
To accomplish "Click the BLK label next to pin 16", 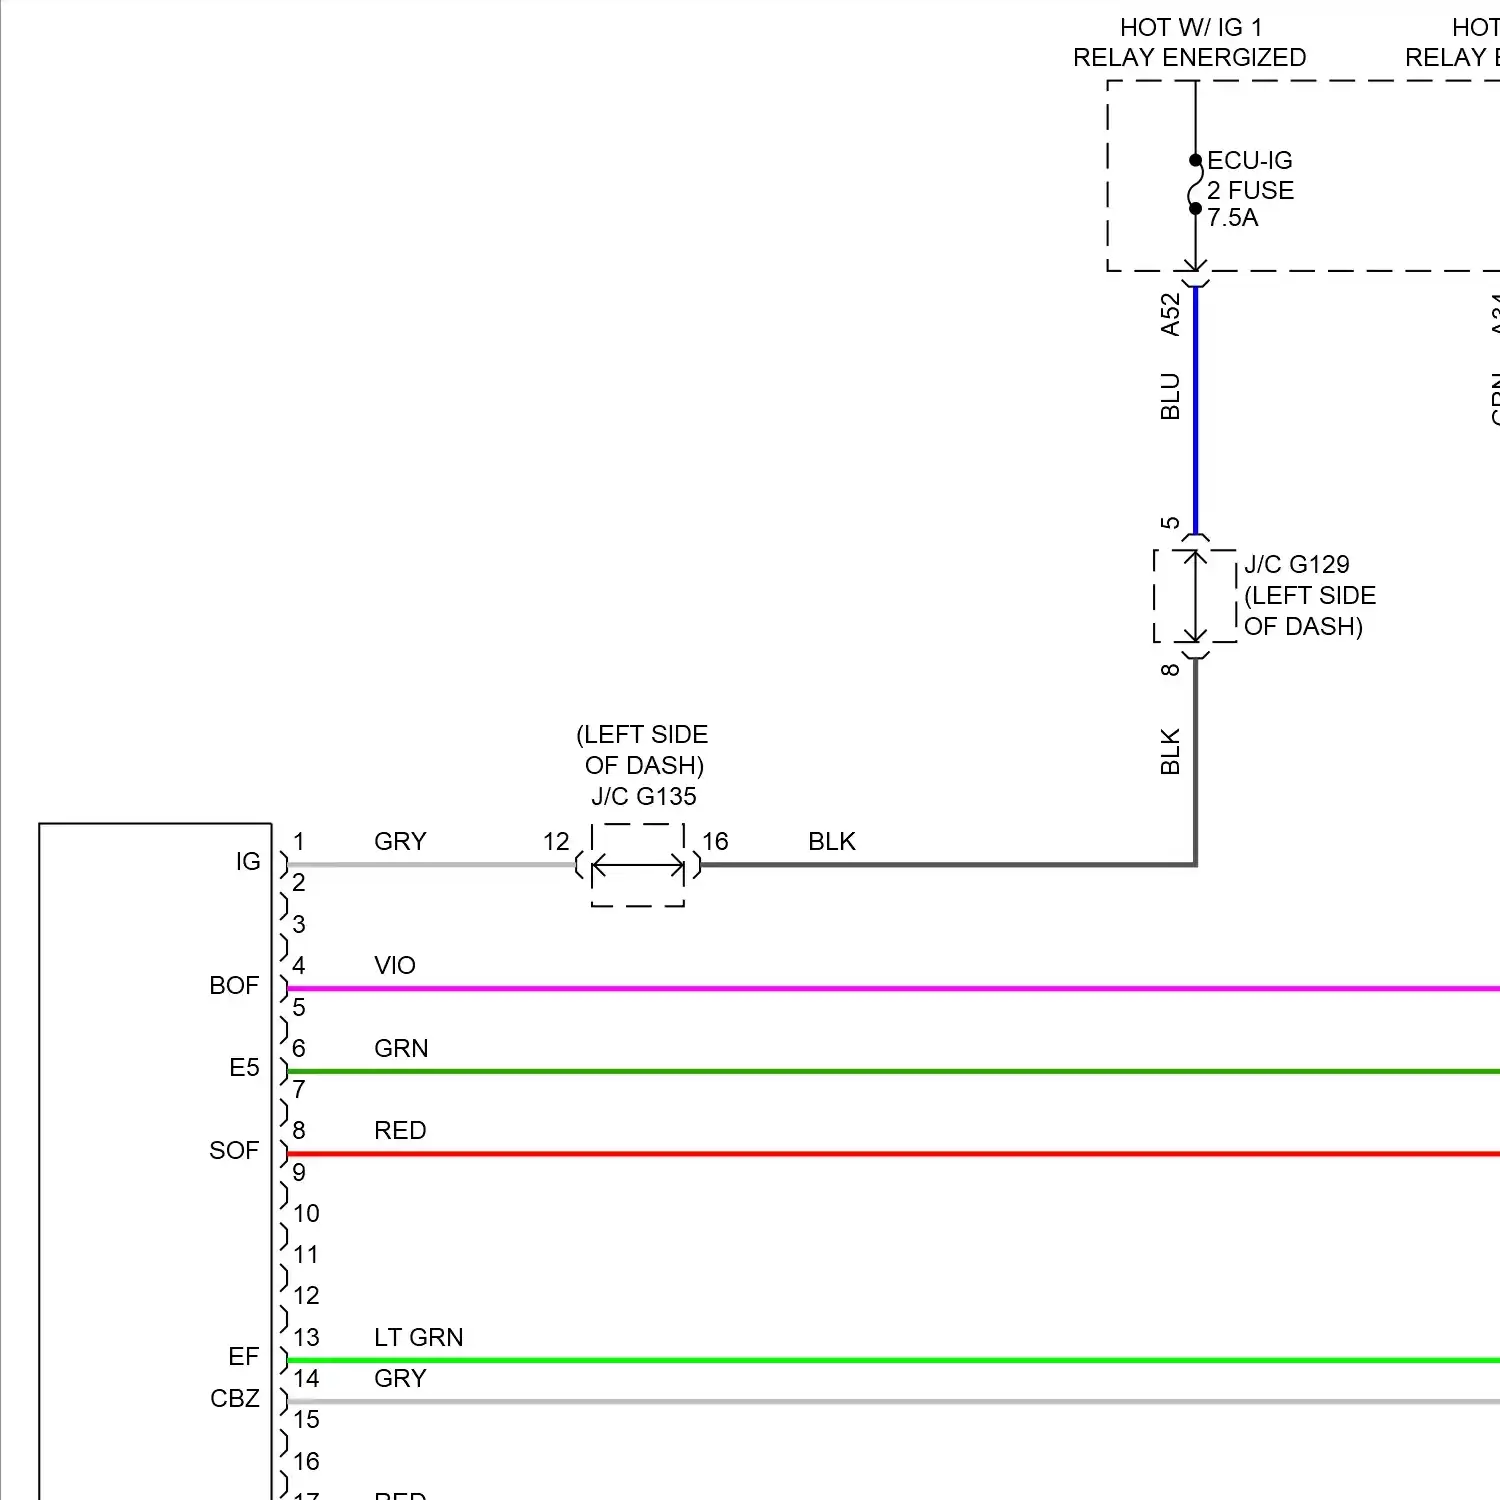I will 831,841.
